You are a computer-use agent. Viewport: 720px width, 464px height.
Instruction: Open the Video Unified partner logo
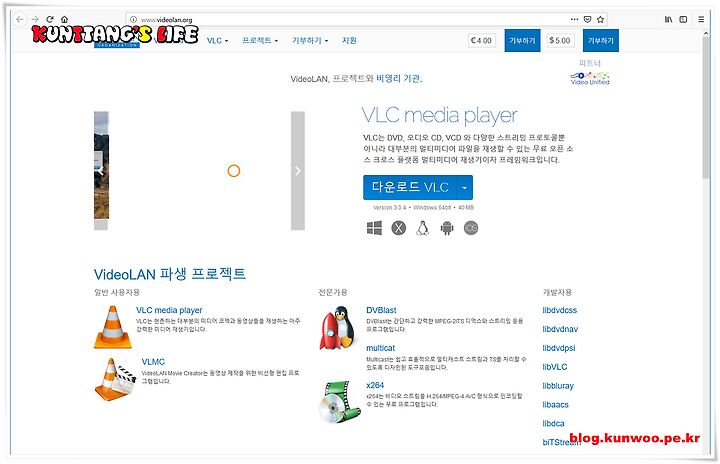coord(590,78)
